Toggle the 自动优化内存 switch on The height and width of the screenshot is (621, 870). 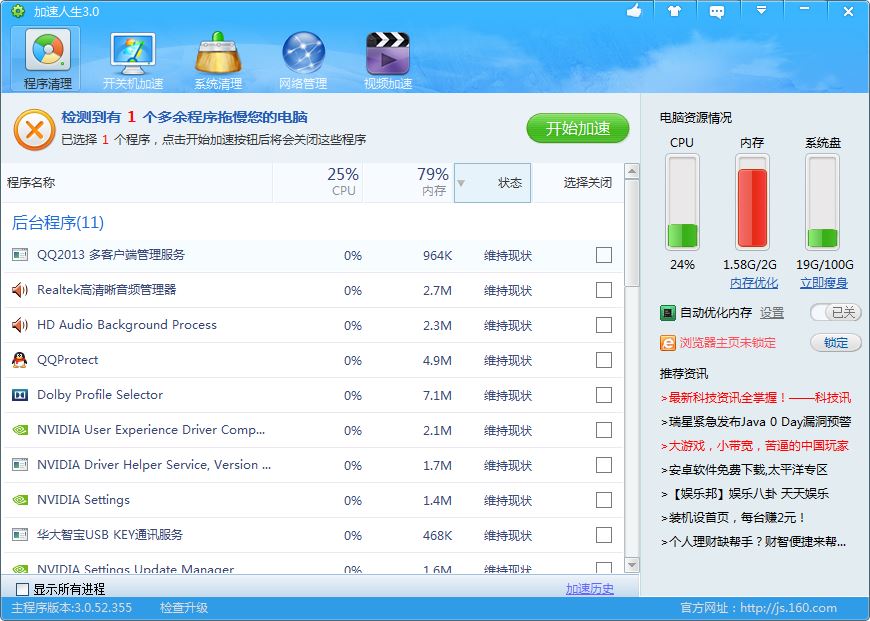(x=835, y=313)
